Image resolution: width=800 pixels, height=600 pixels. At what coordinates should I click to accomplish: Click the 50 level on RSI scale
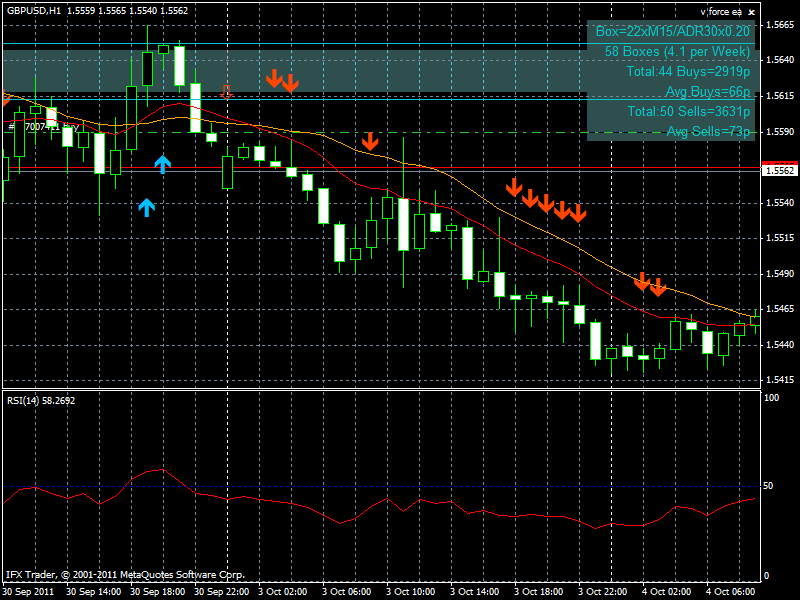tap(768, 486)
